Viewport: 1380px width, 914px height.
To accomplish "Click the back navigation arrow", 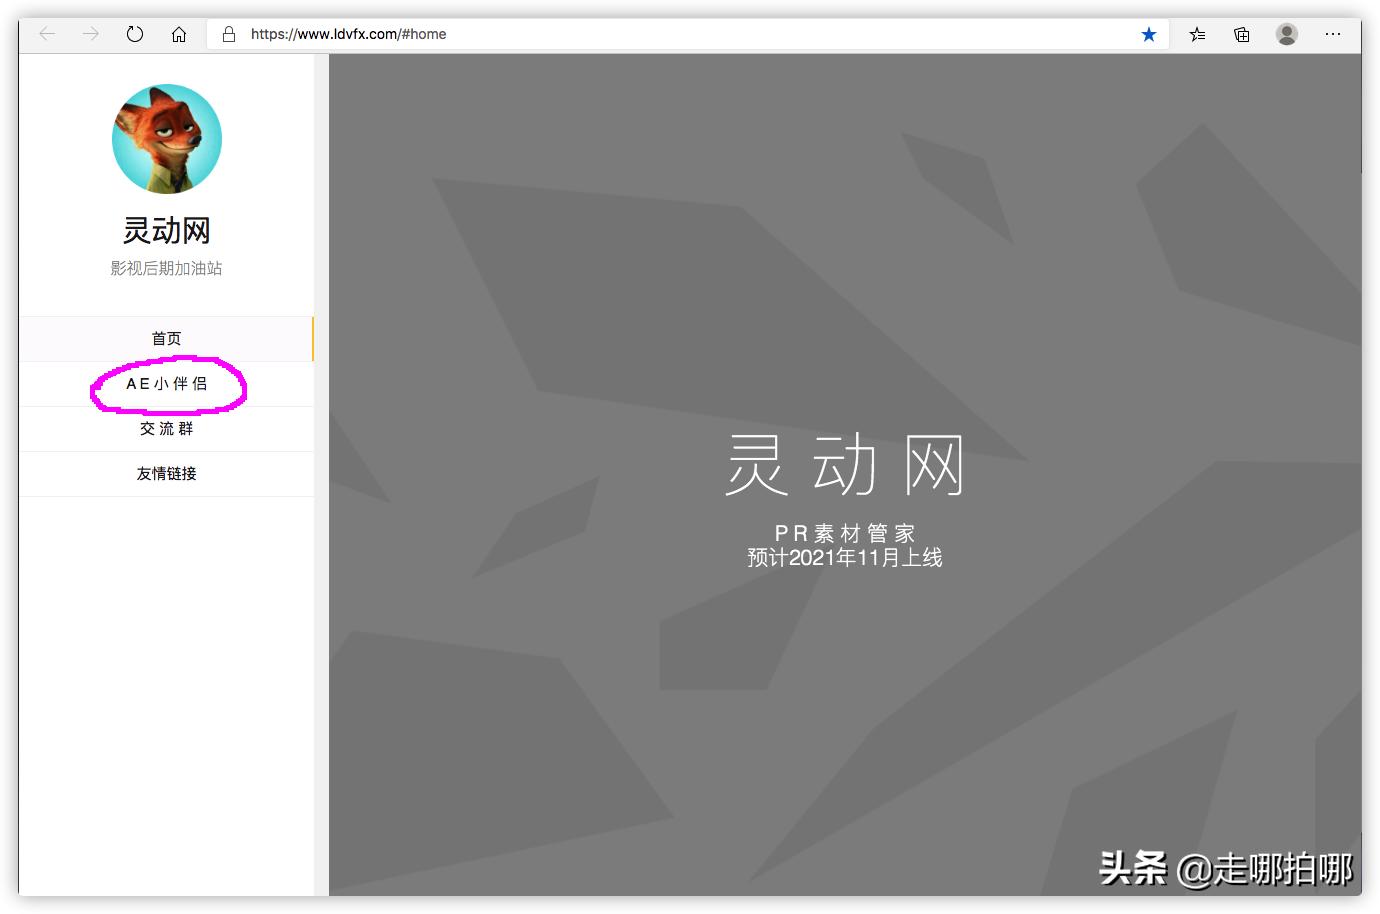I will (46, 33).
